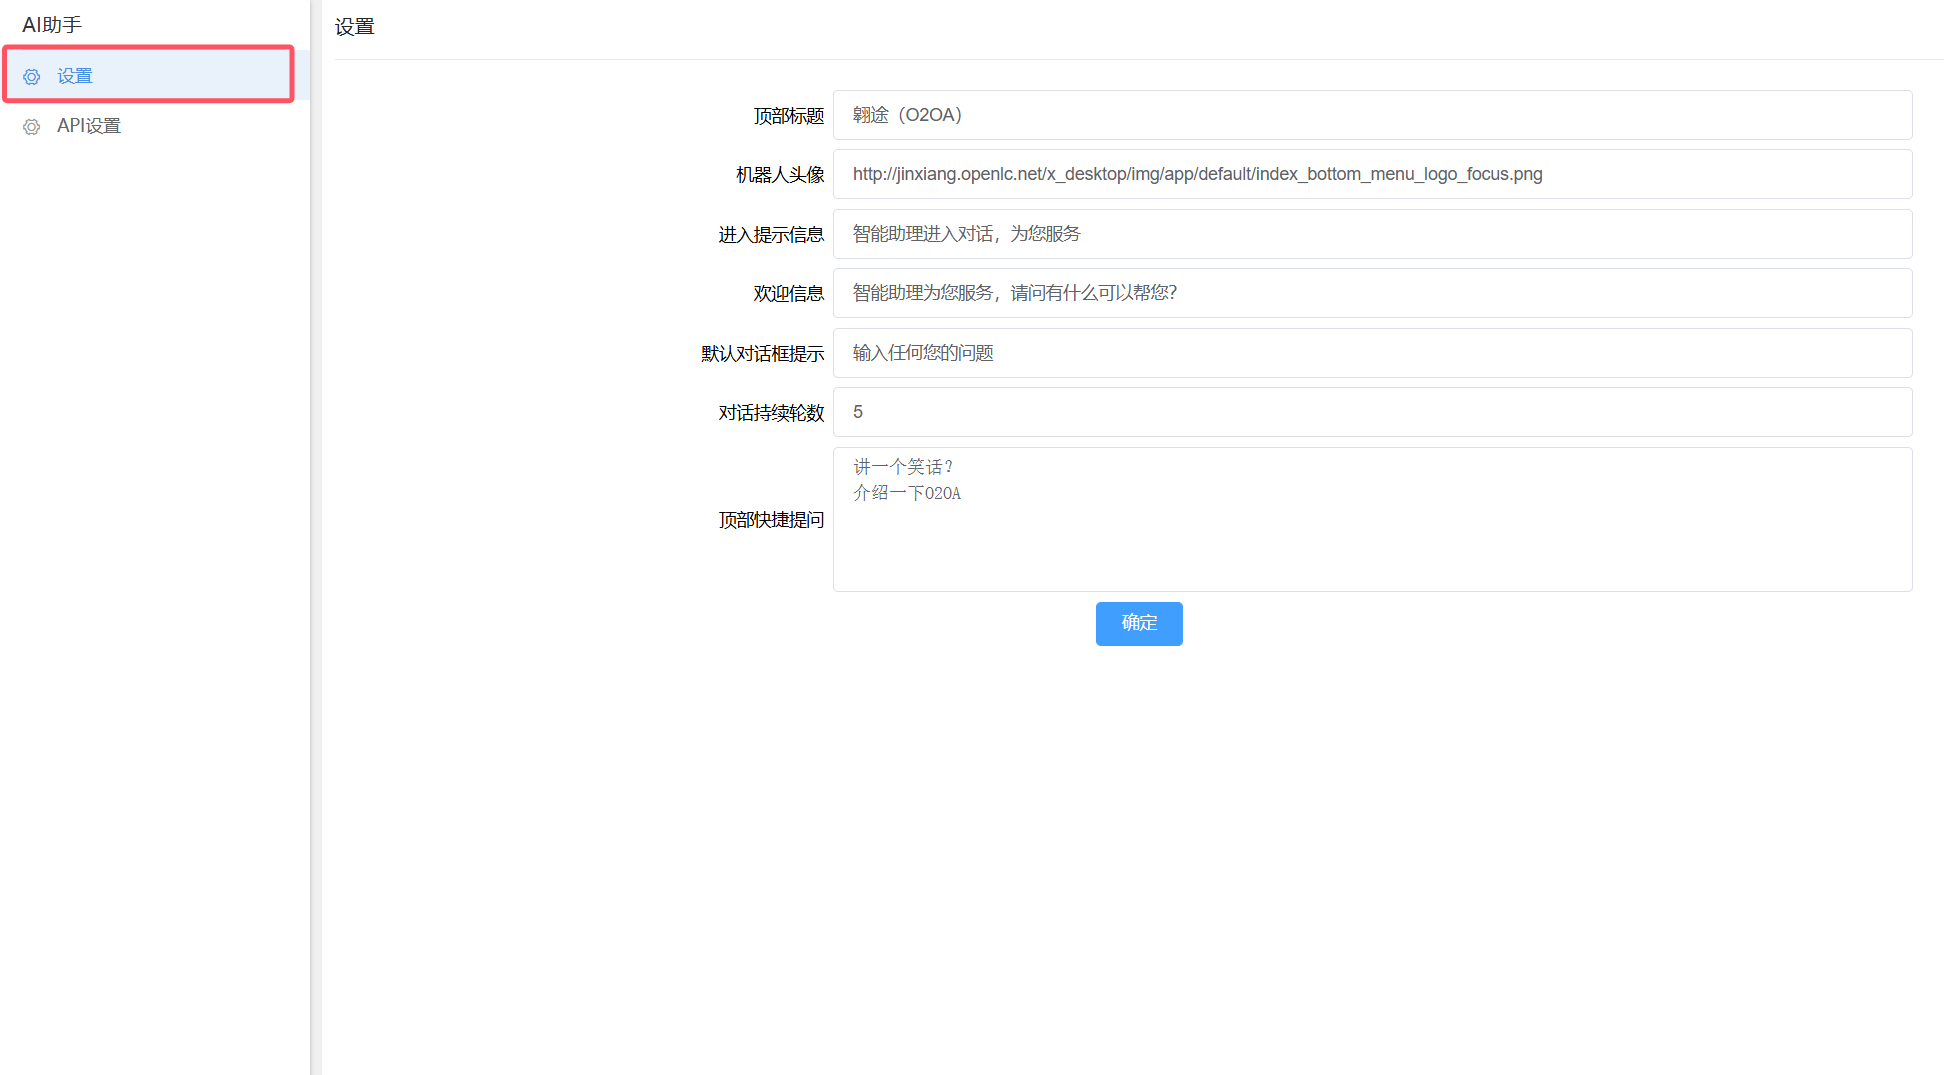Screen dimensions: 1957x1075
Task: Click the AI助手 sidebar title
Action: pyautogui.click(x=52, y=25)
